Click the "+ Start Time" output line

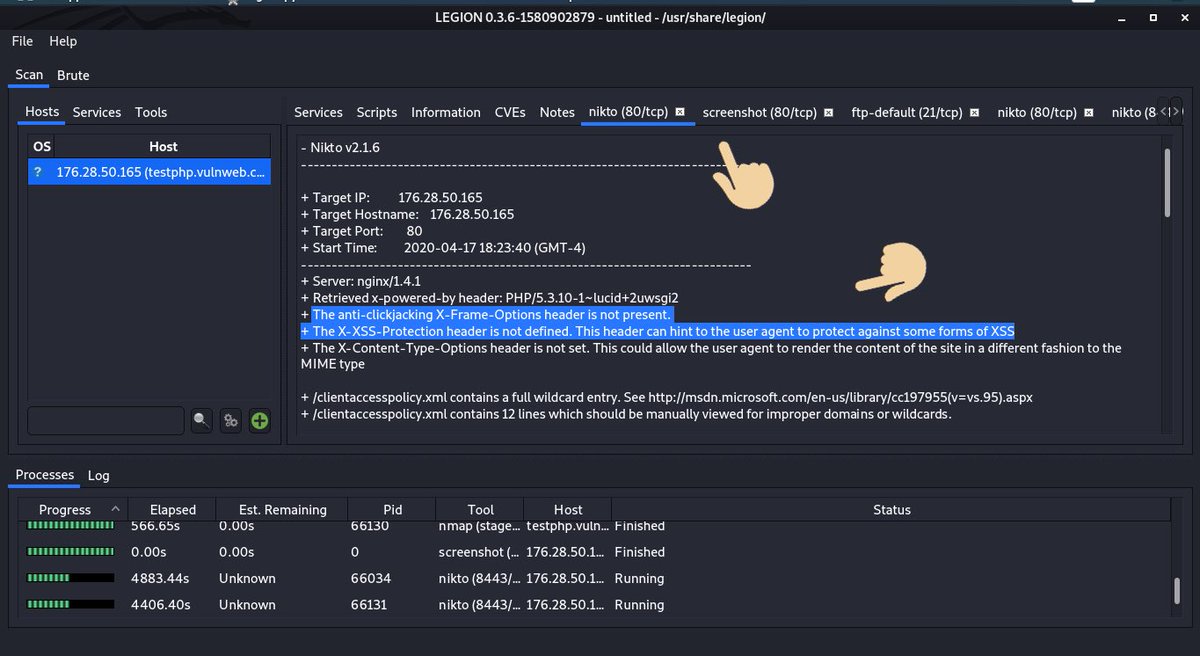coord(443,247)
